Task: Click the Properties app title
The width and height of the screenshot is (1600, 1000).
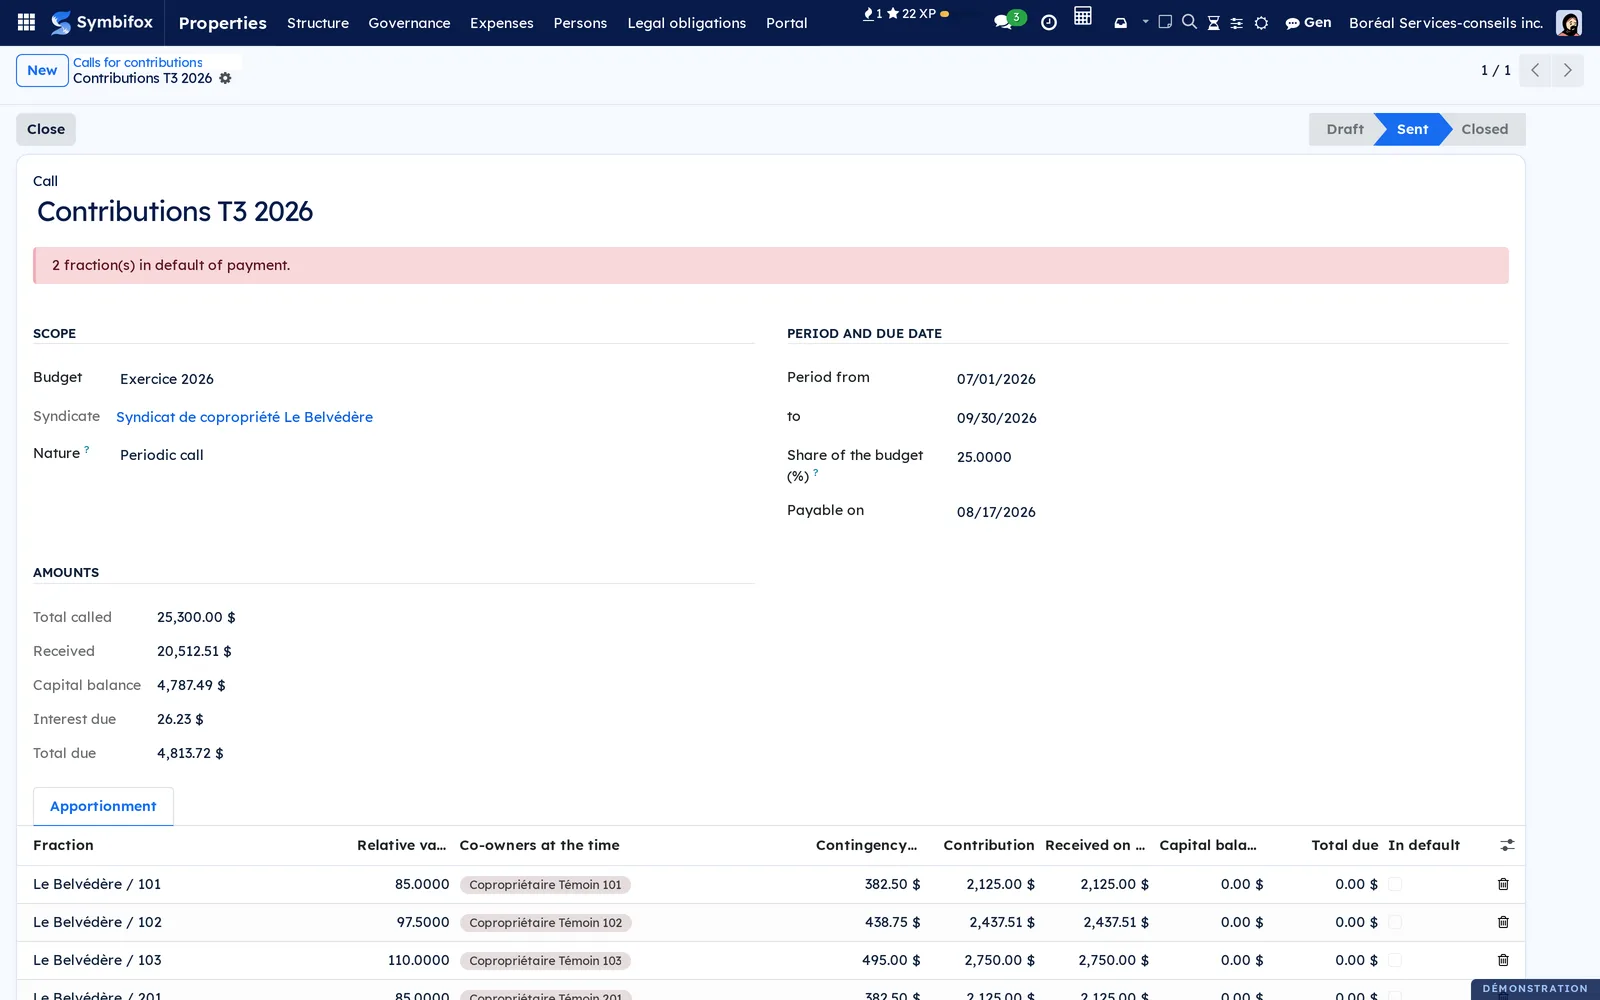Action: coord(222,22)
